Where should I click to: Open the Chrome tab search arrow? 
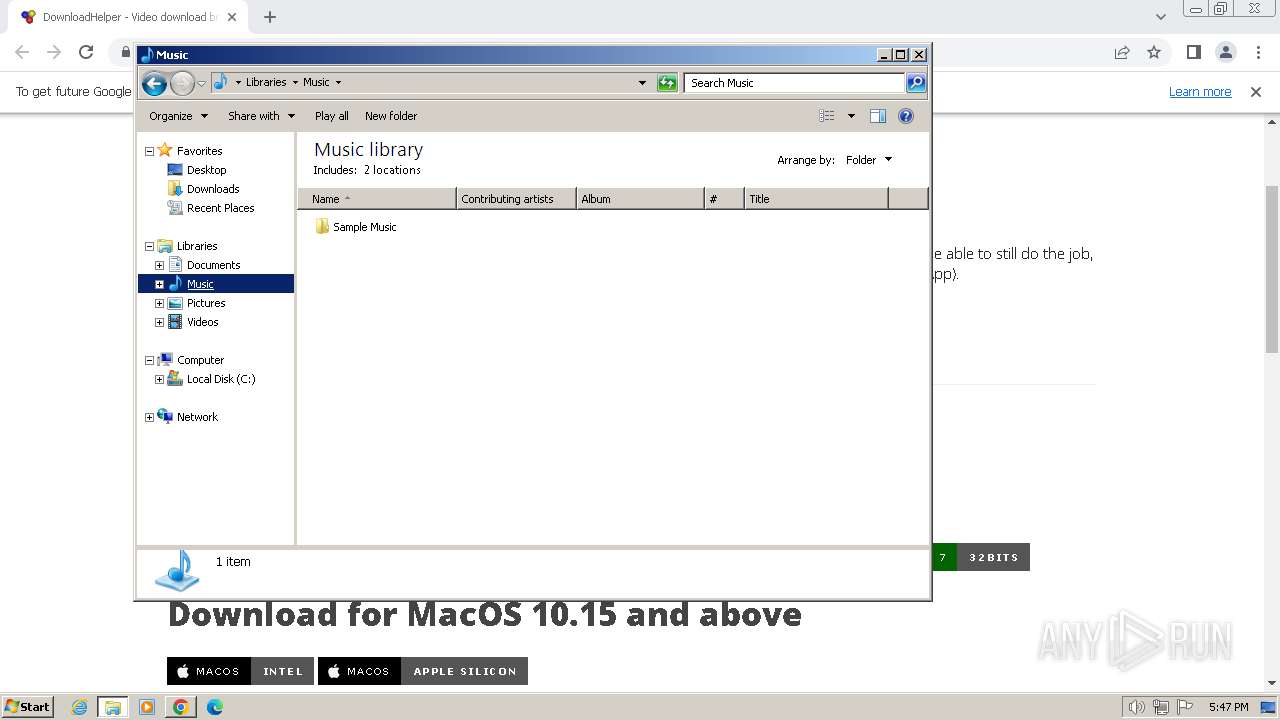coord(1160,17)
